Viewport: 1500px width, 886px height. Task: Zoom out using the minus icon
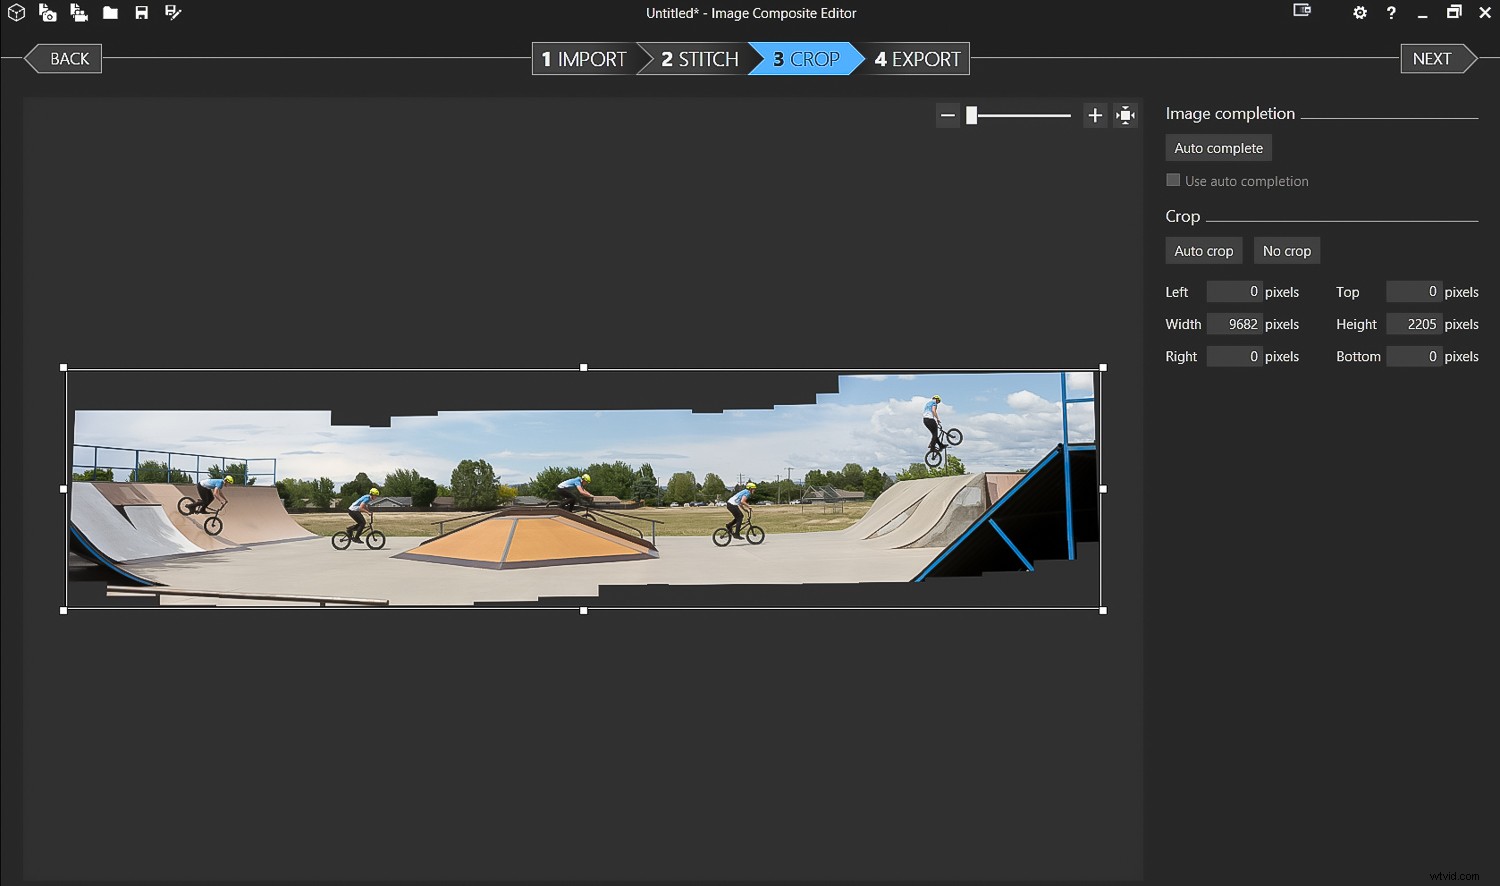point(948,115)
